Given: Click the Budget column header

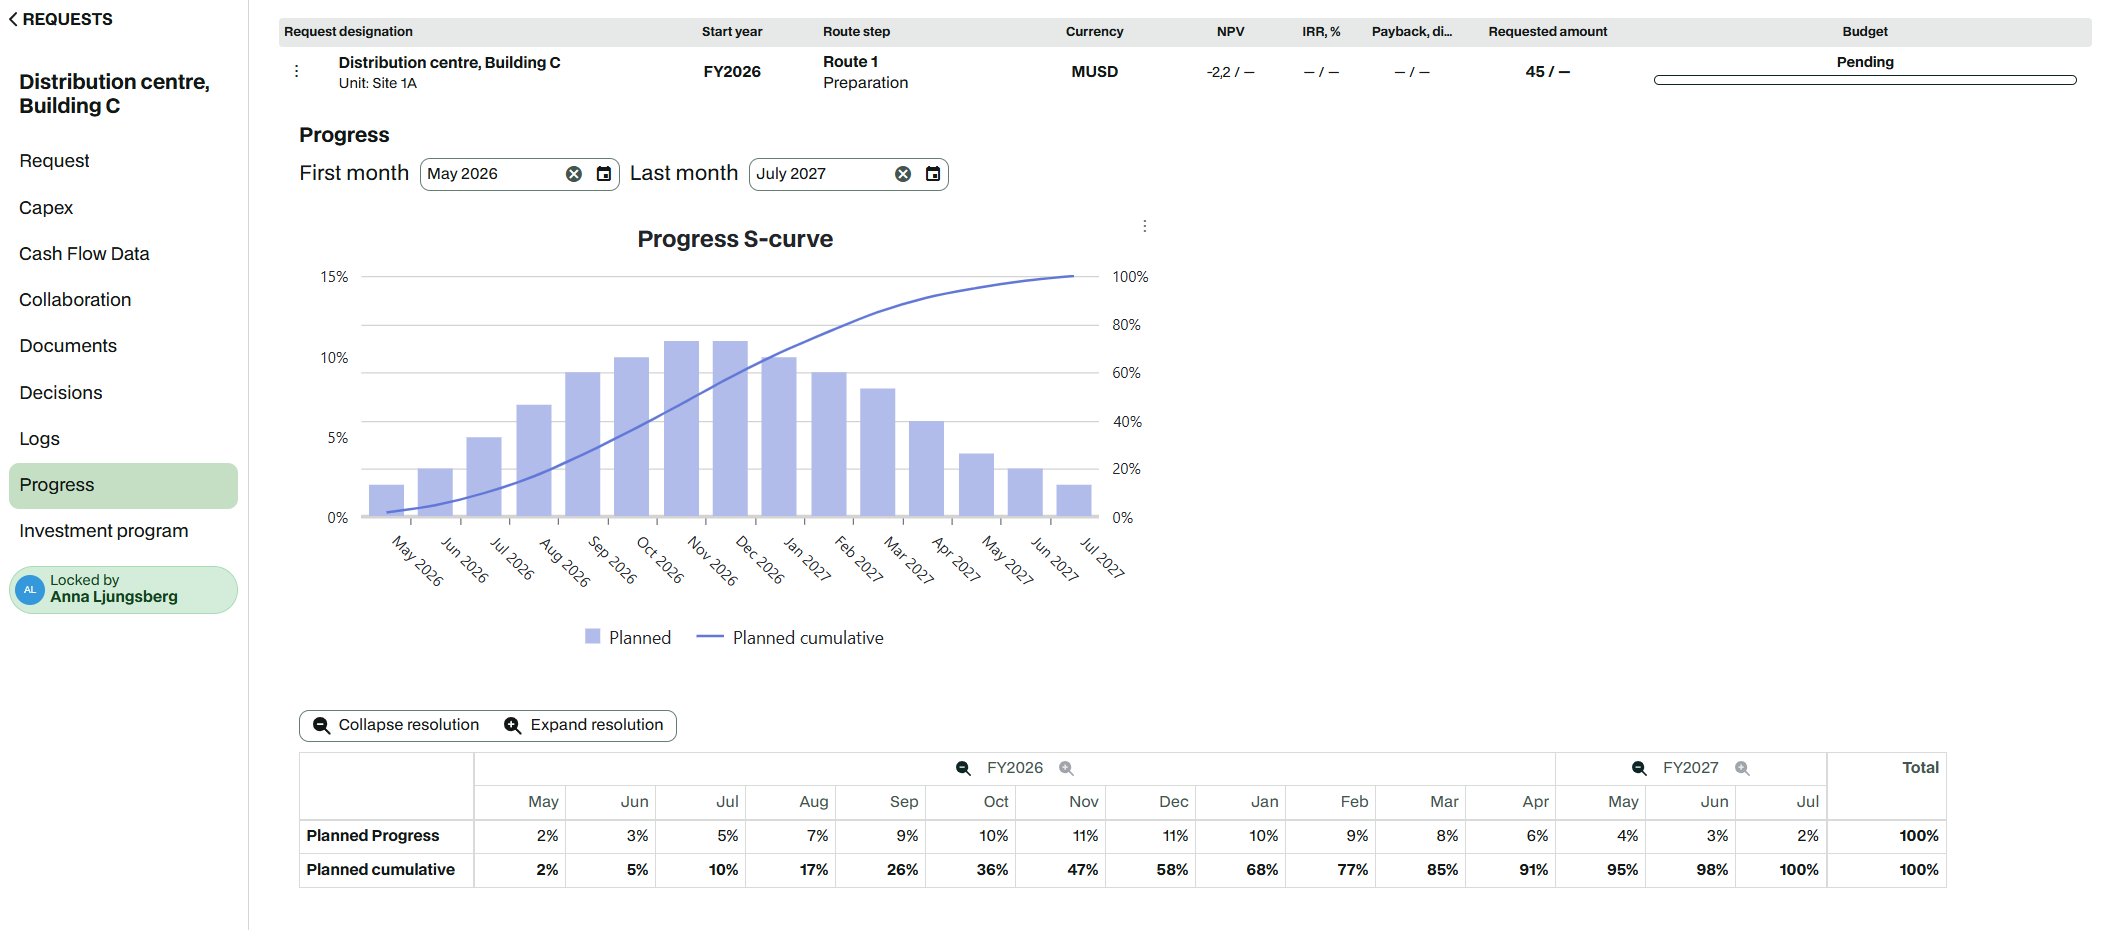Looking at the screenshot, I should point(1865,32).
